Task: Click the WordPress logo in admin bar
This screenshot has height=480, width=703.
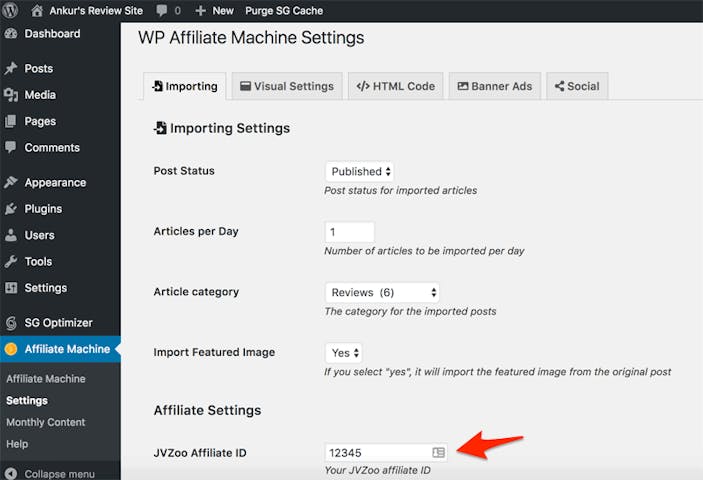Action: pyautogui.click(x=11, y=10)
